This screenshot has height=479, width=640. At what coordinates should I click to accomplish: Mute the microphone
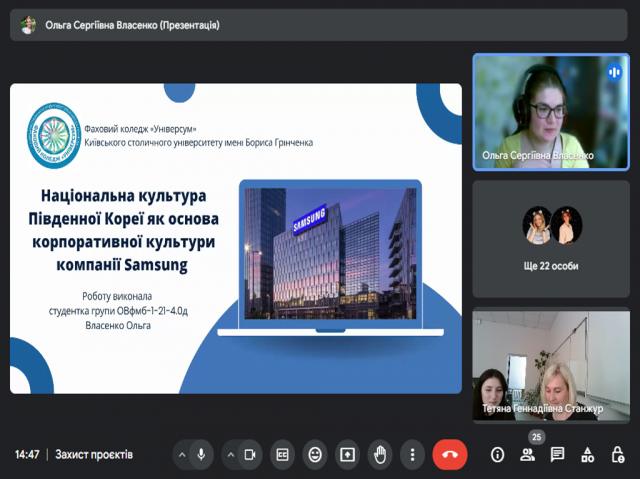pyautogui.click(x=201, y=455)
